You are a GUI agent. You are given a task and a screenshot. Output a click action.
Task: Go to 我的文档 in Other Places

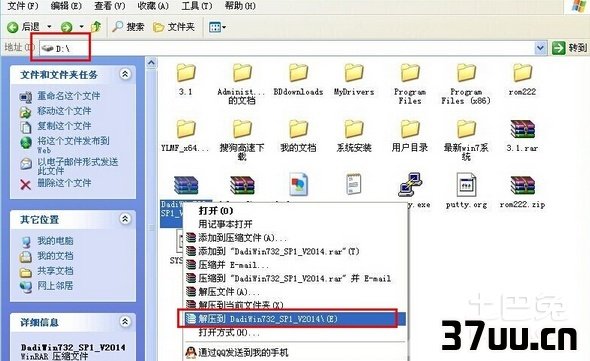(55, 256)
